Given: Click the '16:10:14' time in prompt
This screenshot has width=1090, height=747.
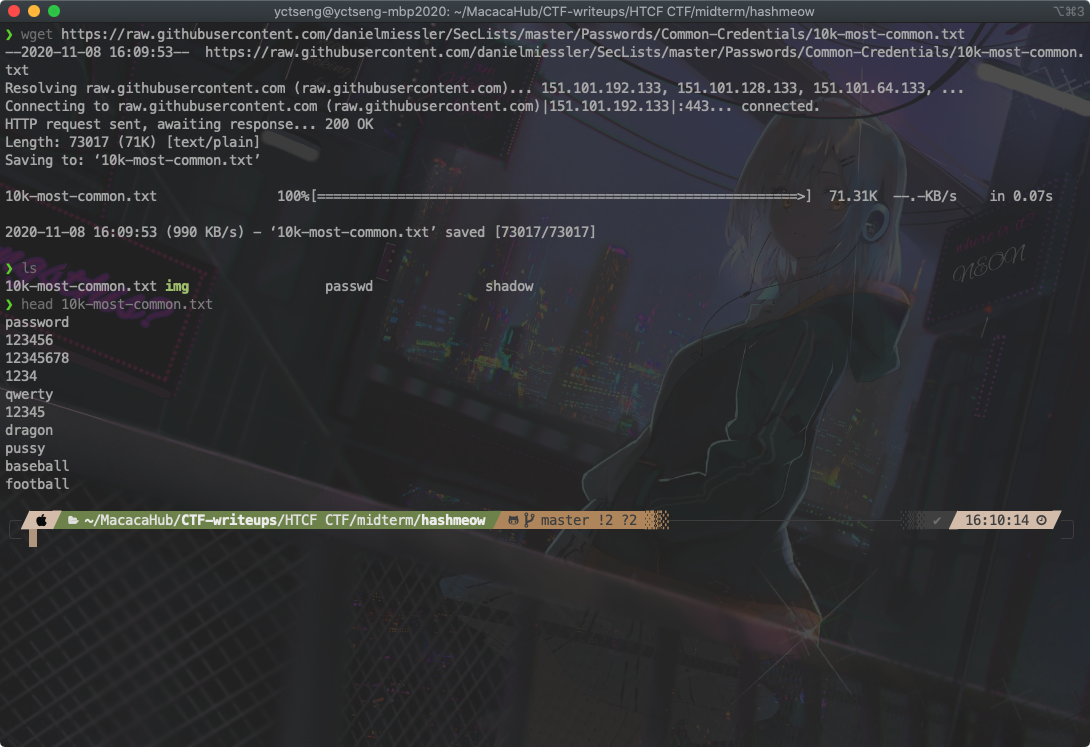Looking at the screenshot, I should 997,520.
